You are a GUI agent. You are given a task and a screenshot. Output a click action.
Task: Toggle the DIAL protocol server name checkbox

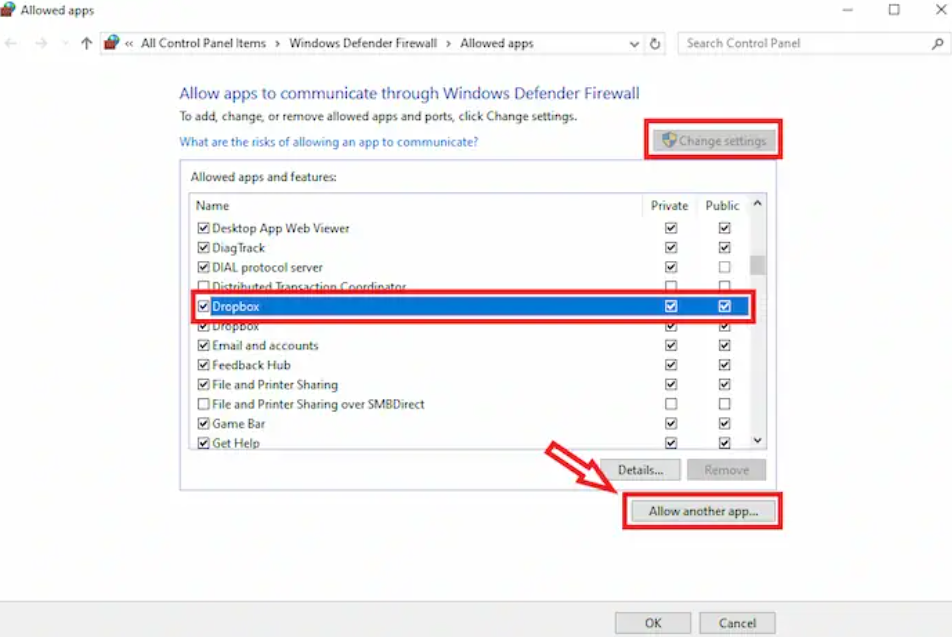pos(203,267)
